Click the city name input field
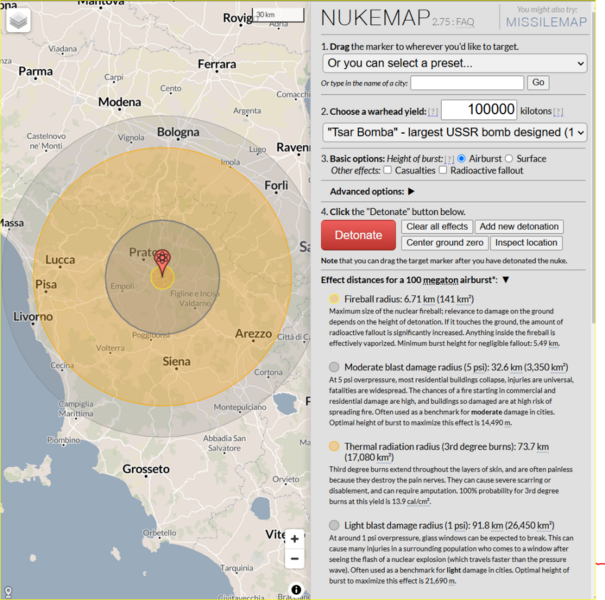The height and width of the screenshot is (600, 605). coord(466,83)
